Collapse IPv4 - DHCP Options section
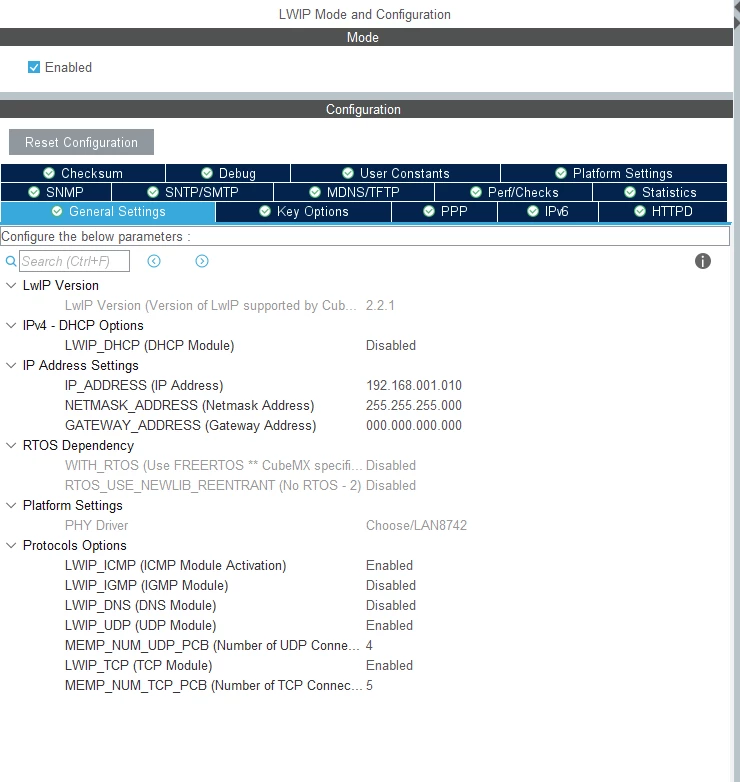Viewport: 740px width, 782px height. click(x=10, y=325)
